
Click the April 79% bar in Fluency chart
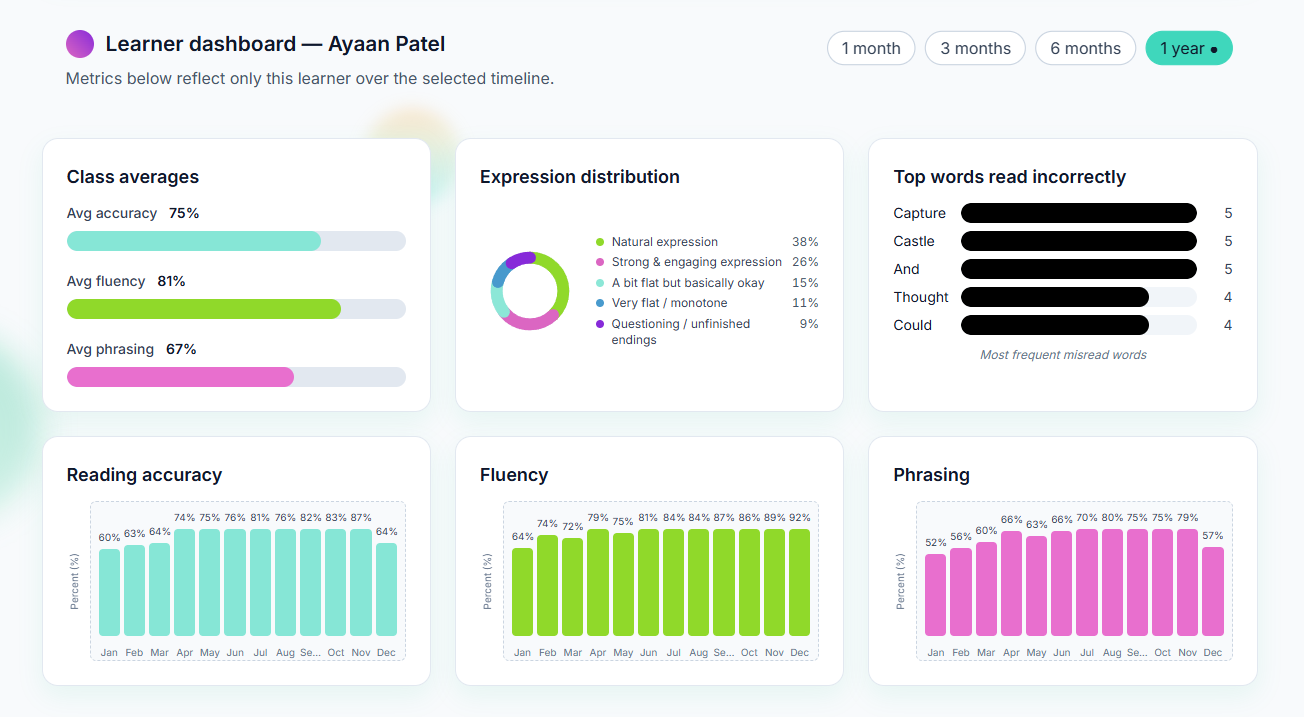click(x=598, y=582)
